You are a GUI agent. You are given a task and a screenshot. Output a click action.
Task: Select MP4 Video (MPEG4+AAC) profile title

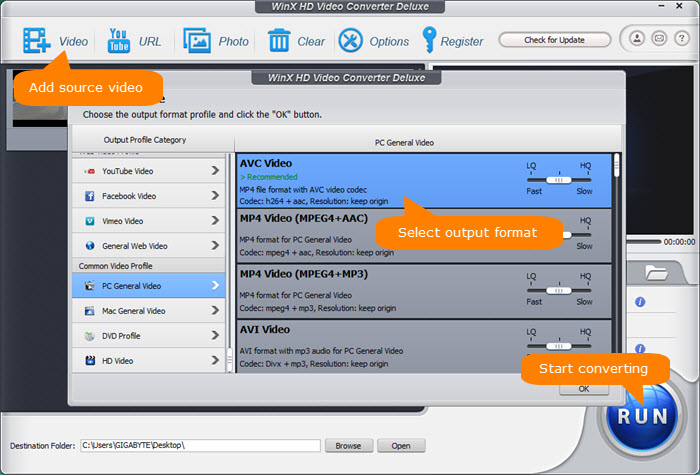tap(304, 219)
